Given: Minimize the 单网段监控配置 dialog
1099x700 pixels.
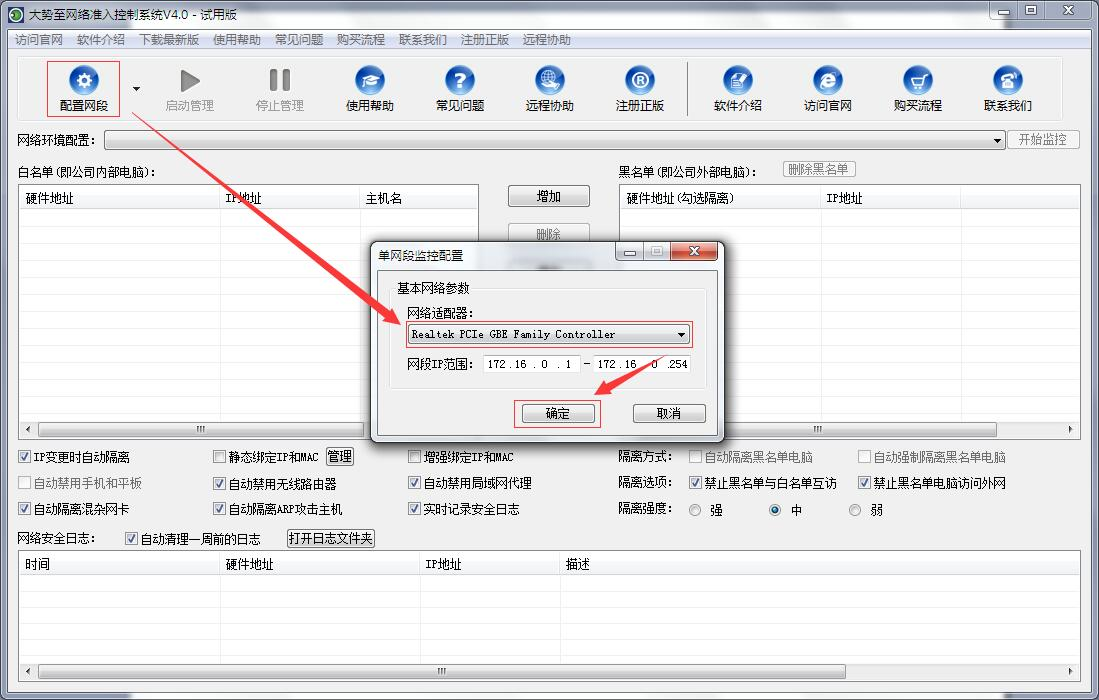Looking at the screenshot, I should pyautogui.click(x=630, y=252).
